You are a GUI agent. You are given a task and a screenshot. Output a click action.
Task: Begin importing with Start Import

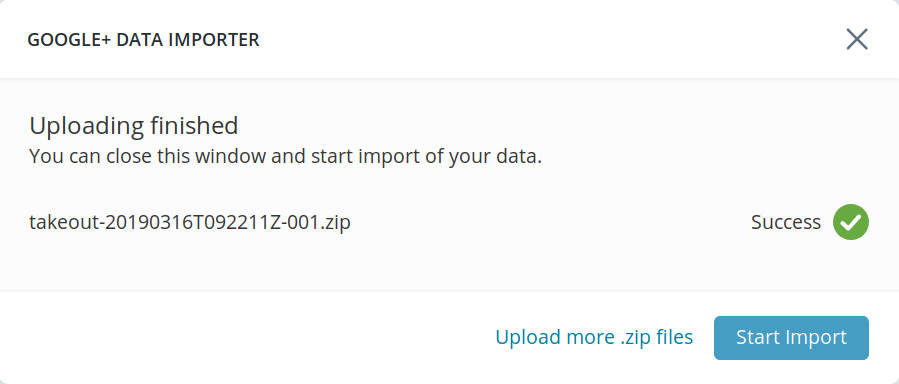coord(791,338)
